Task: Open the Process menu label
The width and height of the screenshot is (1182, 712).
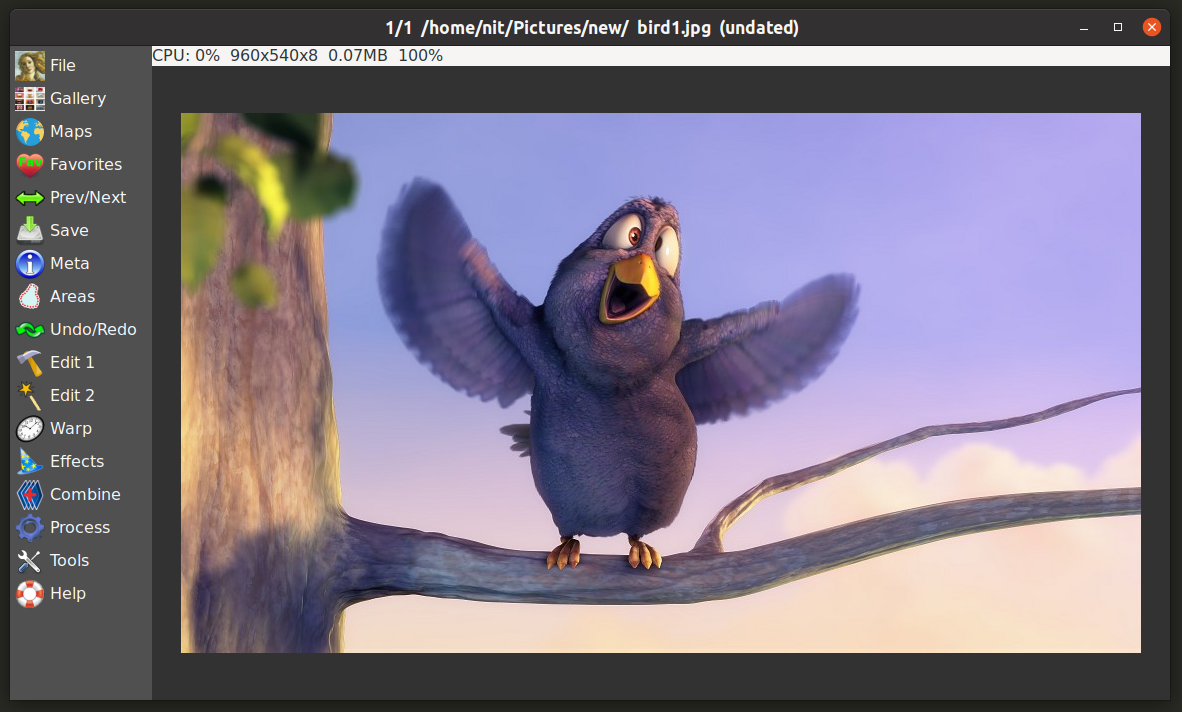Action: 80,528
